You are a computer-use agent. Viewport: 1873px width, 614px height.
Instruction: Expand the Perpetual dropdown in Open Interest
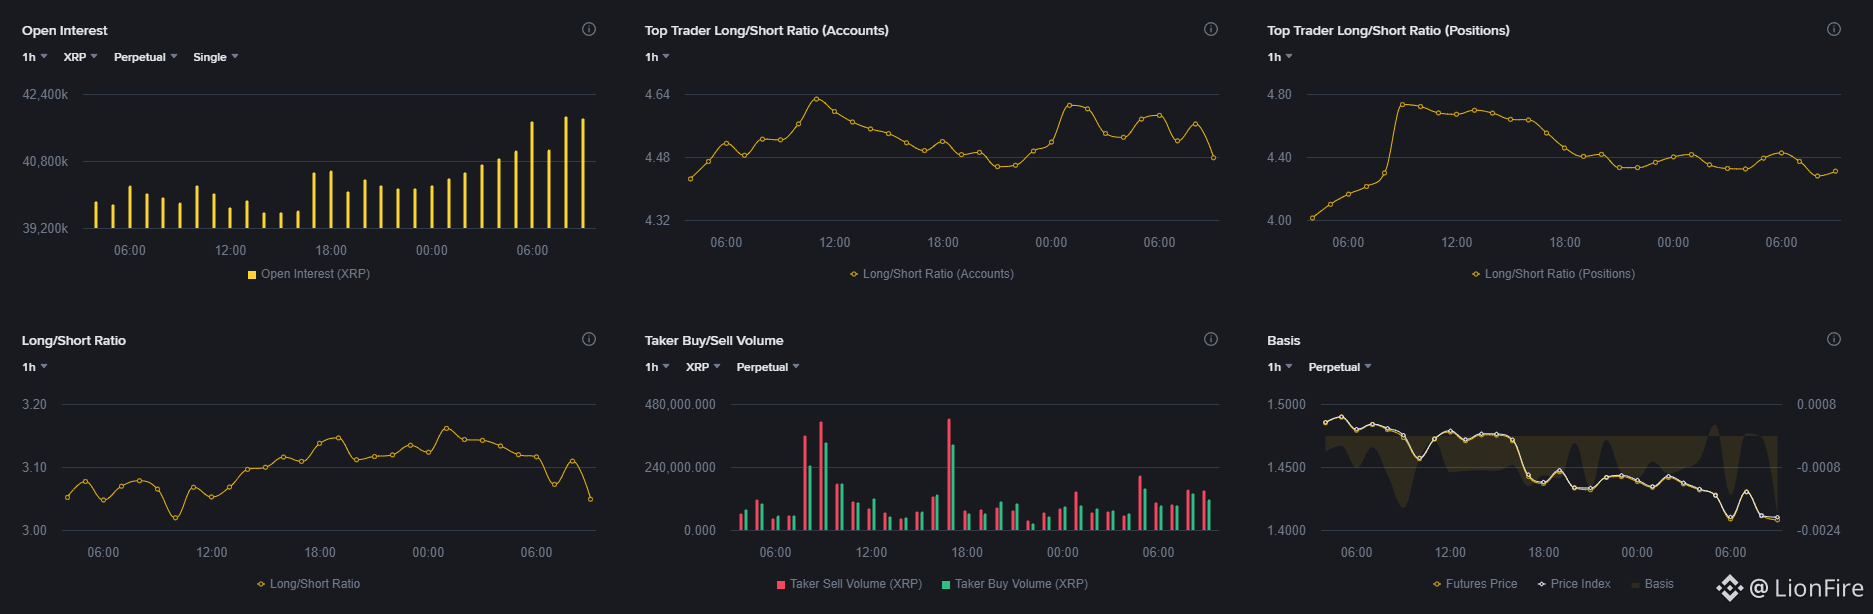click(146, 57)
